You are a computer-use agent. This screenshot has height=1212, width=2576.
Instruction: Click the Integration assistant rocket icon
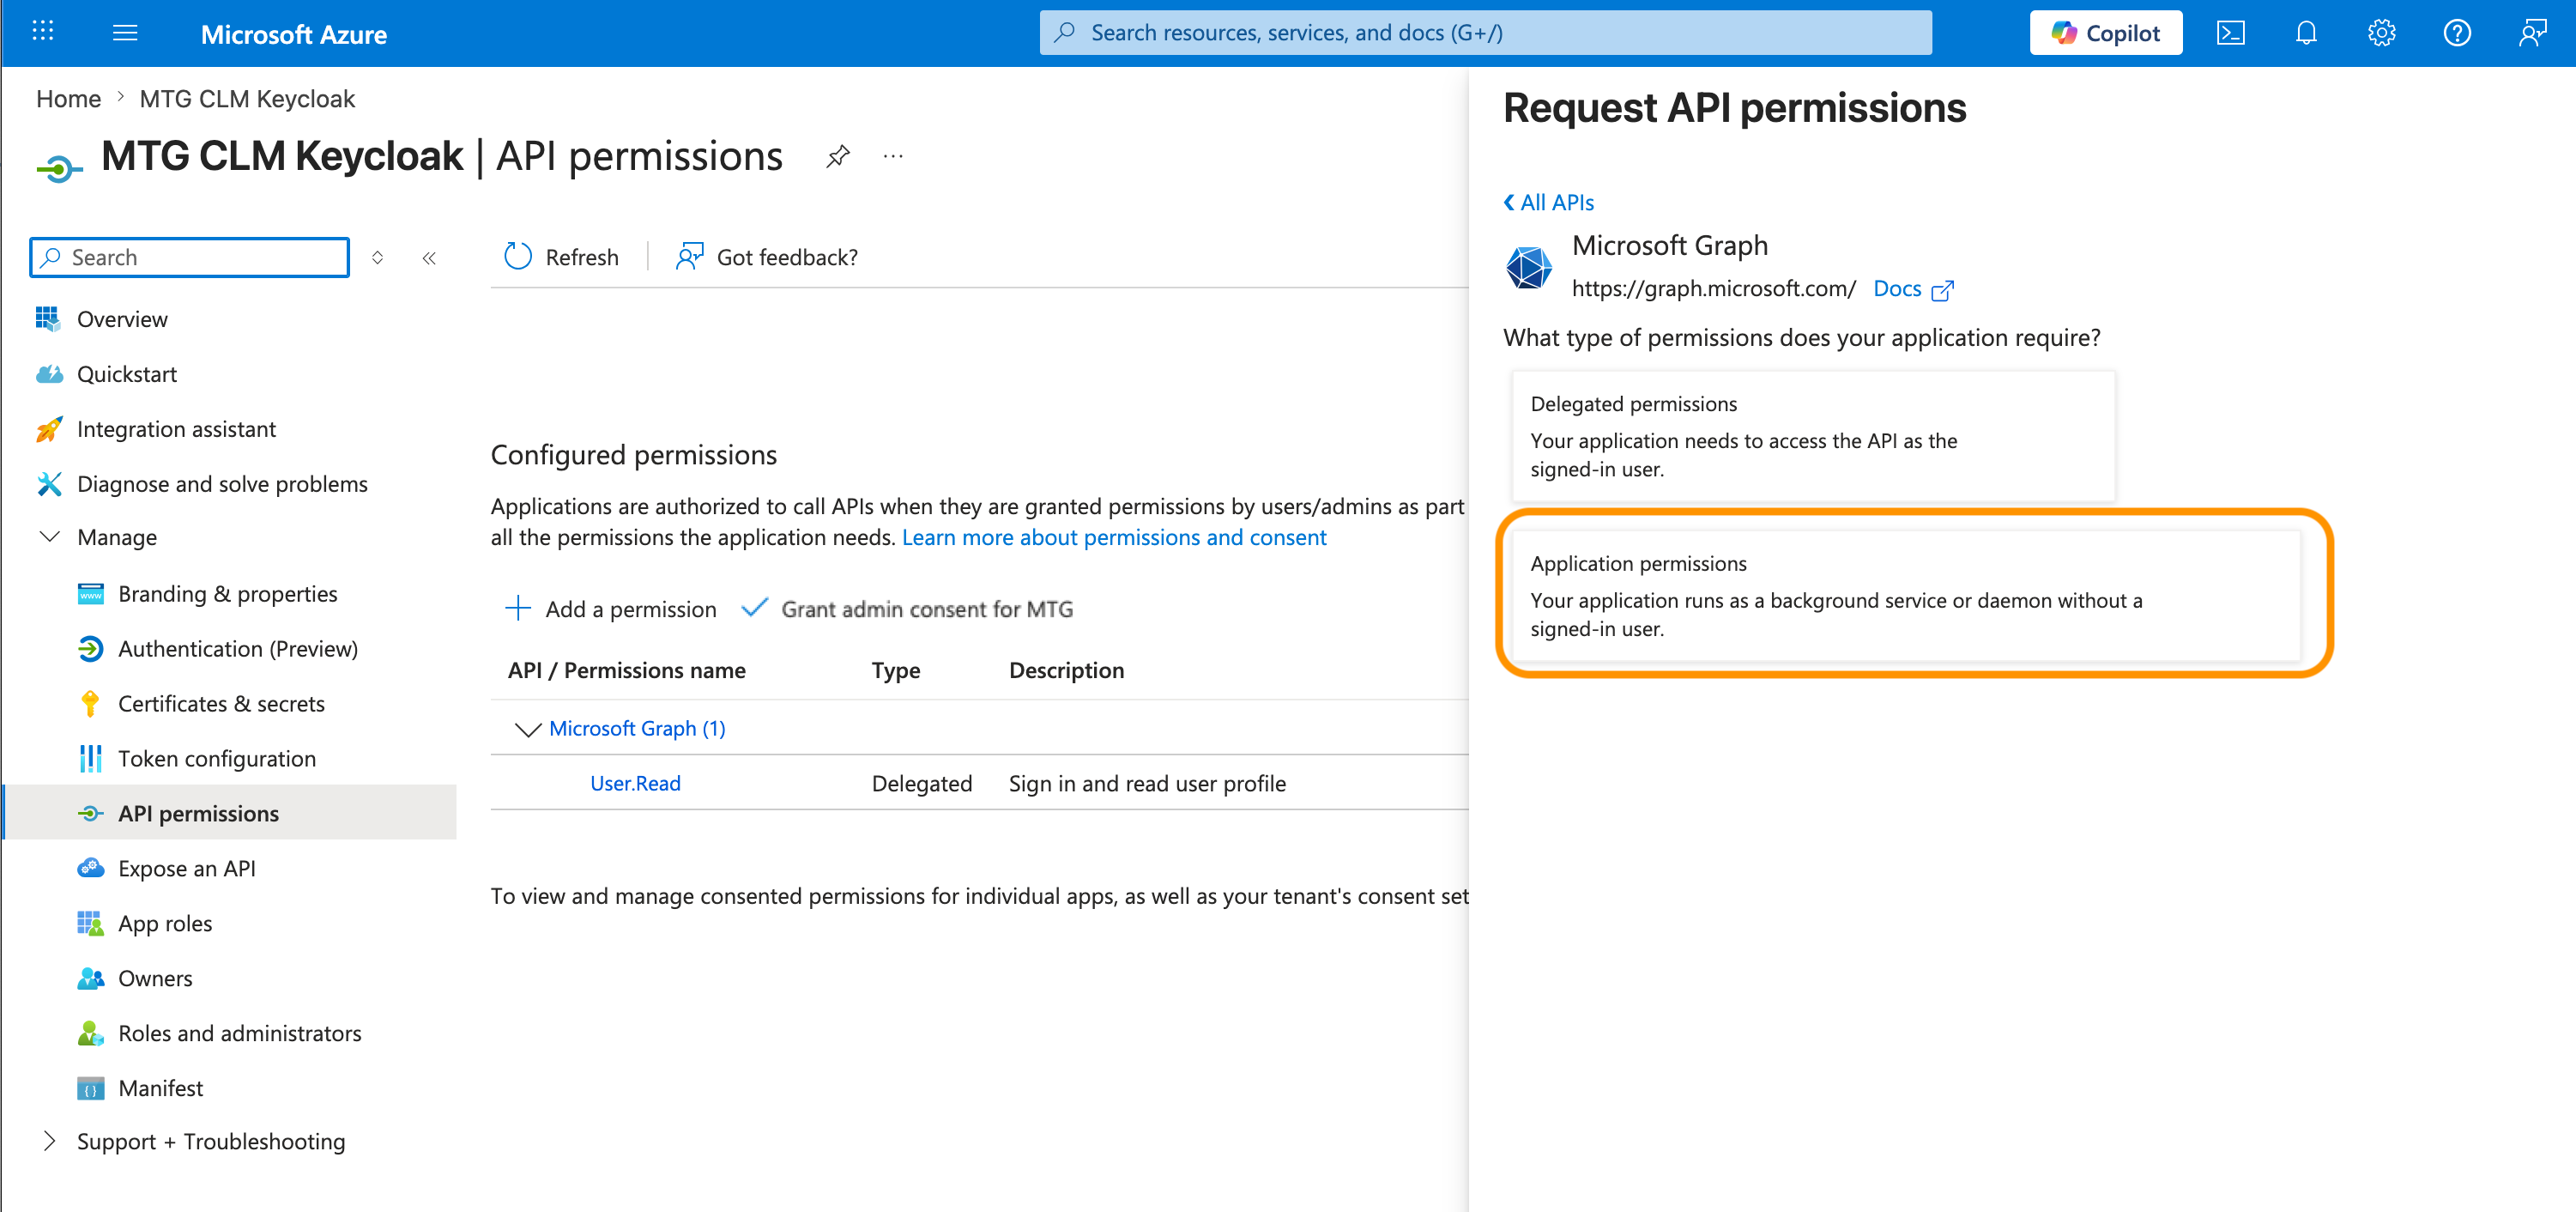click(48, 429)
